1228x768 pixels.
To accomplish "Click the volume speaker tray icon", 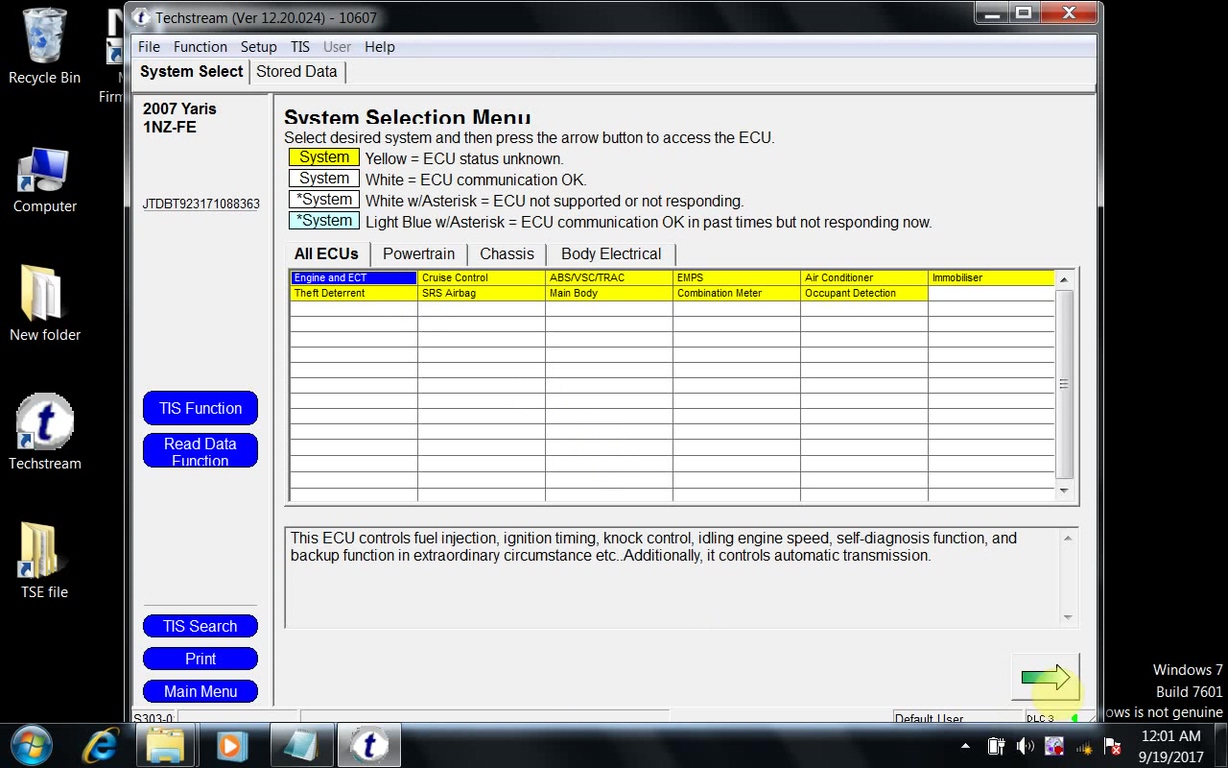I will (1025, 746).
